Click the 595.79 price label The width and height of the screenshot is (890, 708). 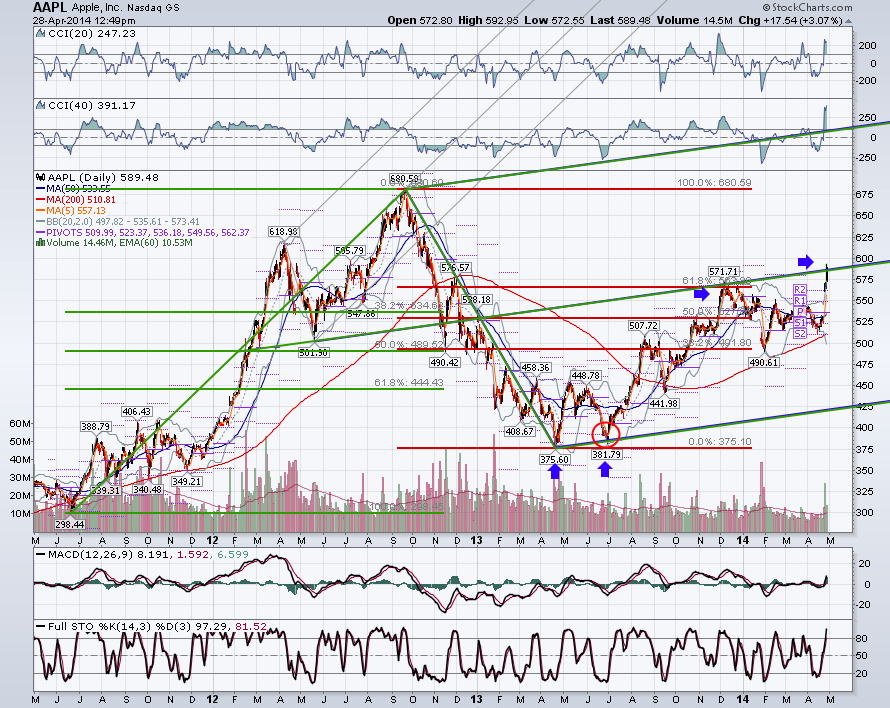(x=350, y=250)
